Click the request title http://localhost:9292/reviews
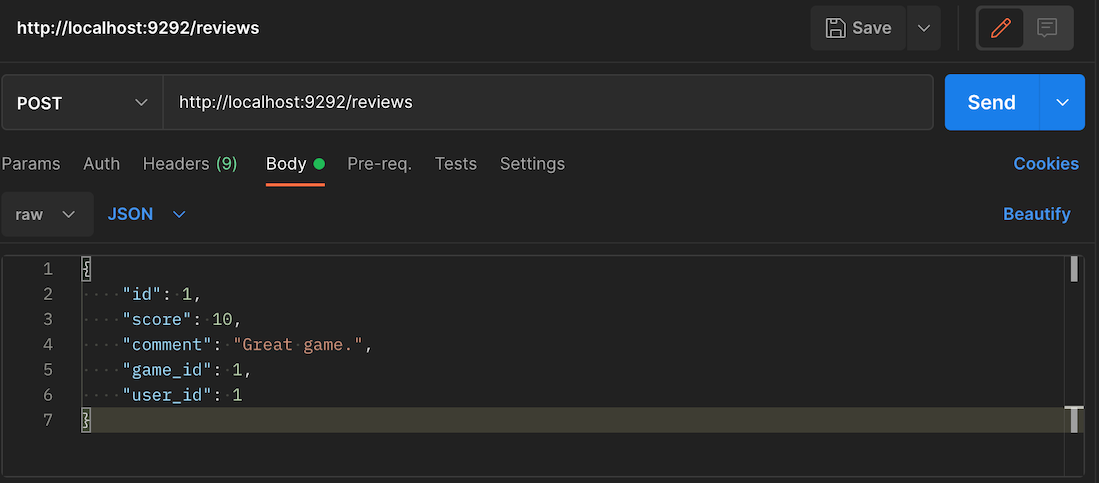 pos(138,28)
